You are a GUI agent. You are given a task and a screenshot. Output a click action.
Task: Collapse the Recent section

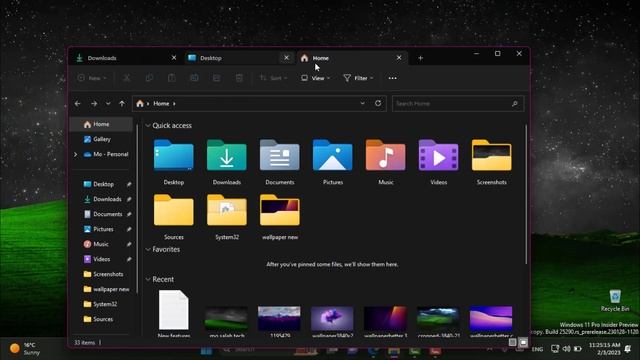pyautogui.click(x=148, y=280)
